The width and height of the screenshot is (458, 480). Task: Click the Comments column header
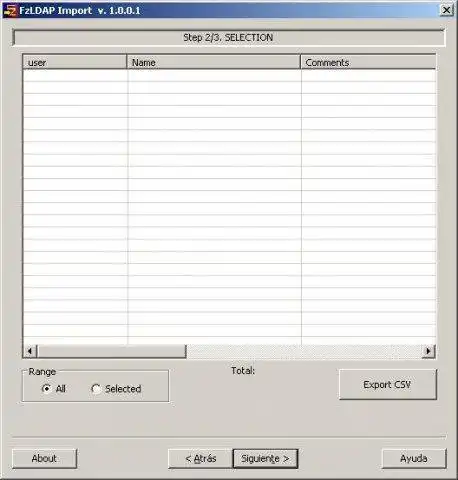tap(368, 62)
